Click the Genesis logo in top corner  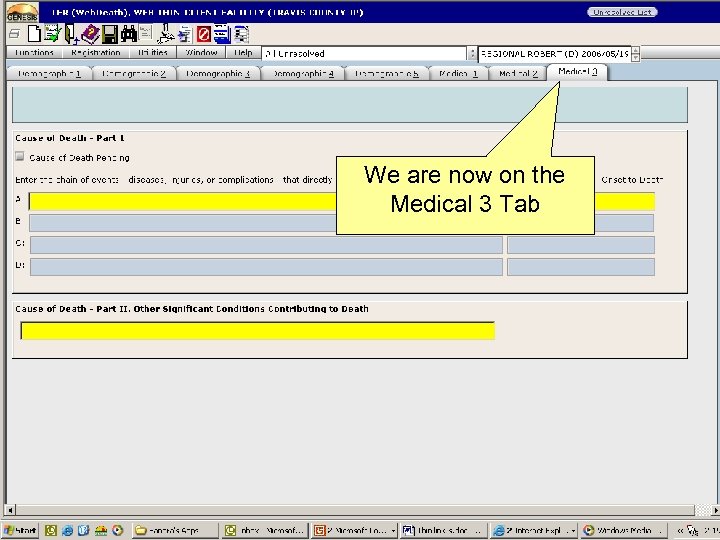pyautogui.click(x=22, y=12)
